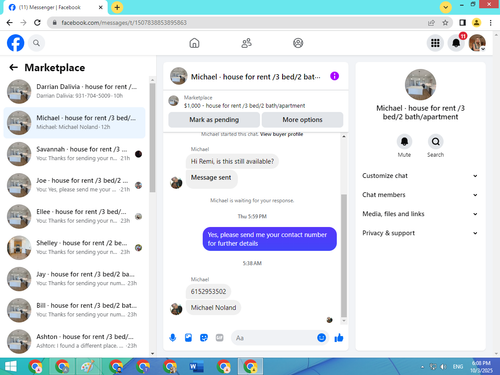Open the account profile picture menu
The width and height of the screenshot is (500, 375).
click(477, 43)
